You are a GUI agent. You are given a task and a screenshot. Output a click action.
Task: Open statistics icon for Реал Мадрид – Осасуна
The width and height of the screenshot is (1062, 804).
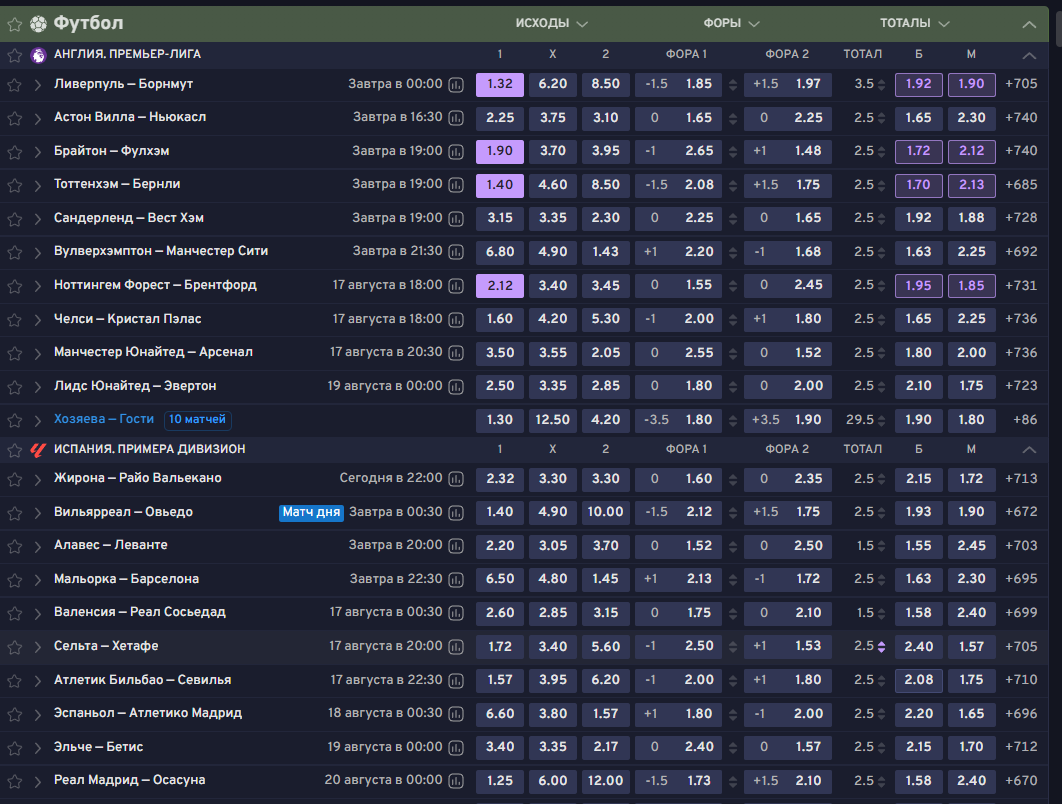pos(456,781)
